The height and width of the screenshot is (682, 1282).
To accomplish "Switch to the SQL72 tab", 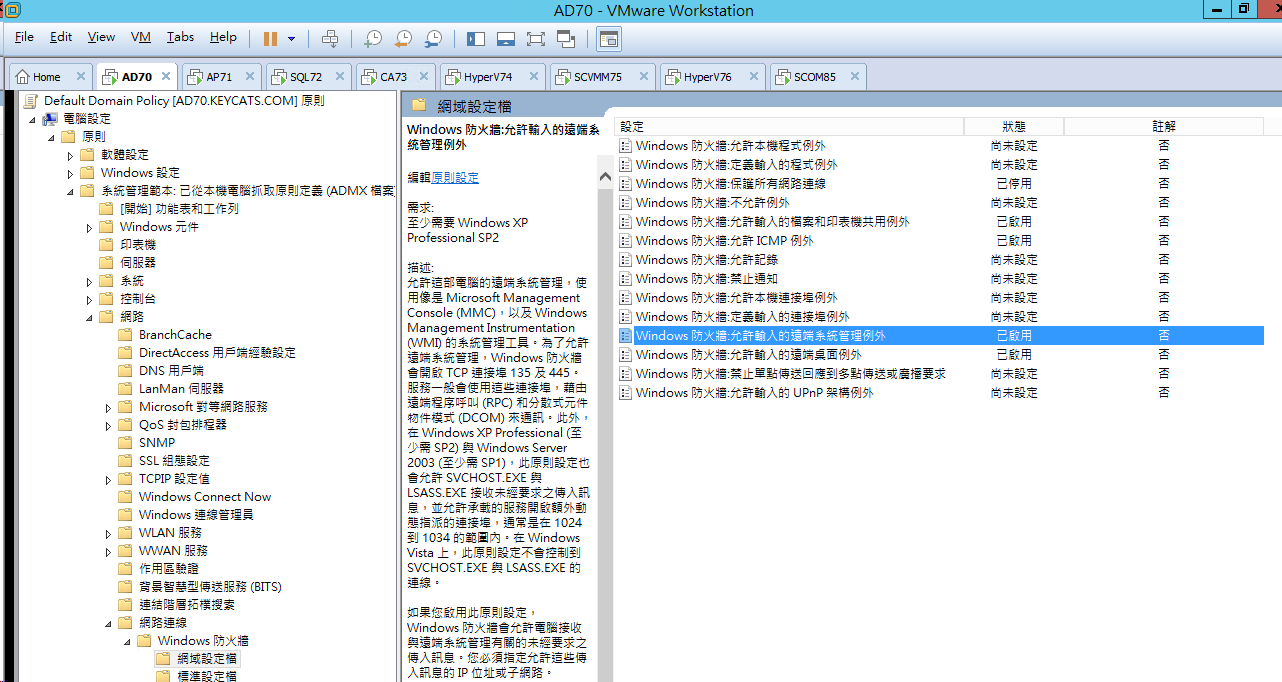I will (307, 77).
